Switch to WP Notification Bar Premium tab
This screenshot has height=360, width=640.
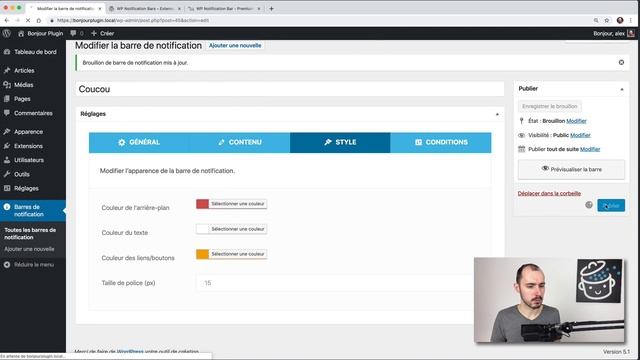point(224,8)
